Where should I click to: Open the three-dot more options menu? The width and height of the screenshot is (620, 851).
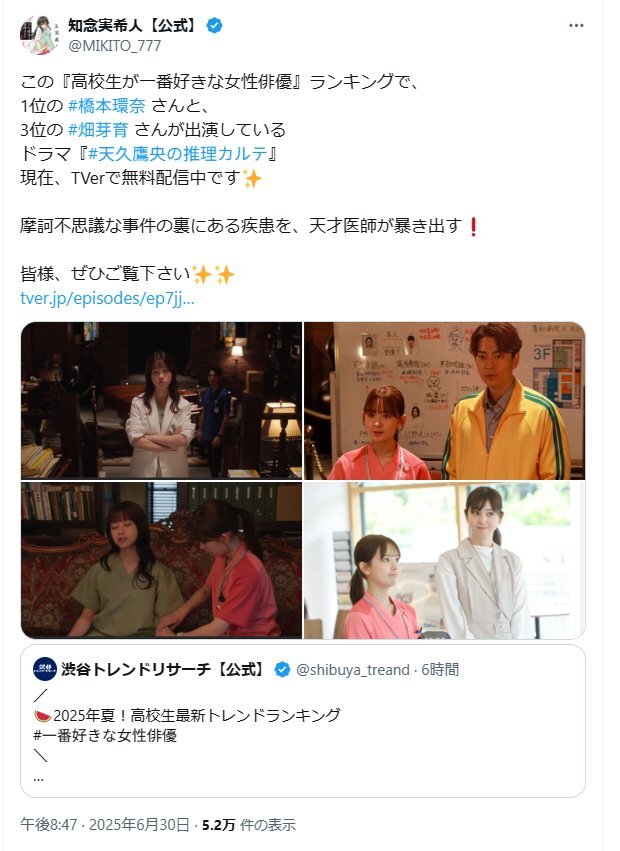(576, 26)
